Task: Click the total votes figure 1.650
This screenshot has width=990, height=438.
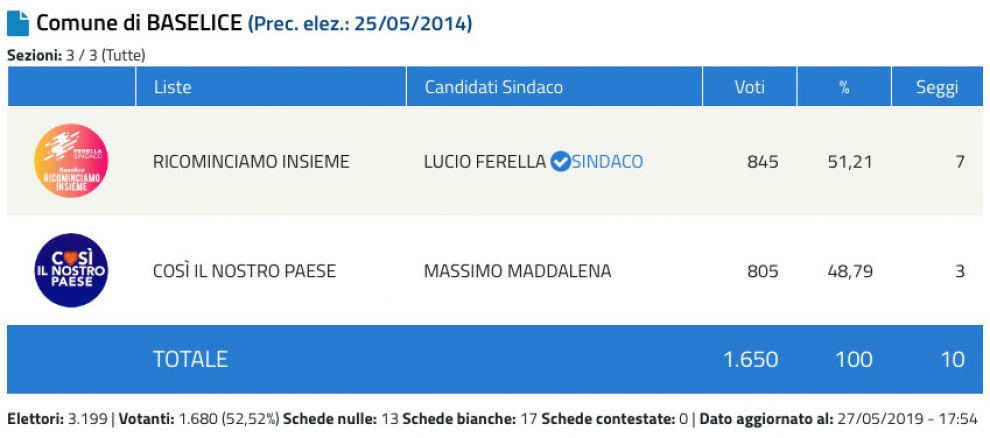Action: tap(750, 359)
